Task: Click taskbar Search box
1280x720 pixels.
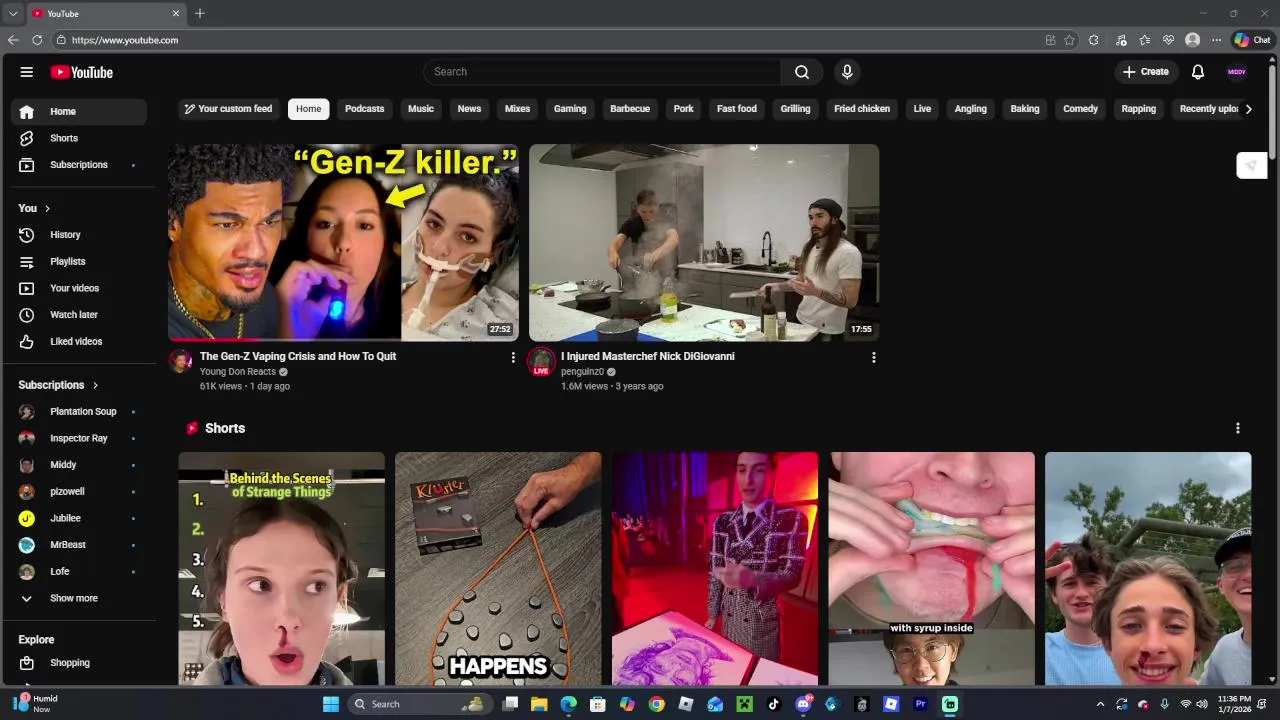Action: [x=419, y=704]
